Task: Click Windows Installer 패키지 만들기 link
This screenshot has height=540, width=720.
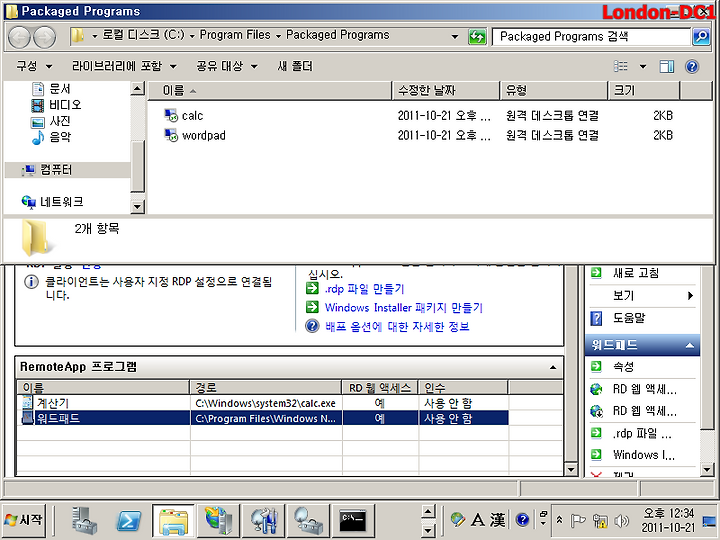Action: pos(404,308)
